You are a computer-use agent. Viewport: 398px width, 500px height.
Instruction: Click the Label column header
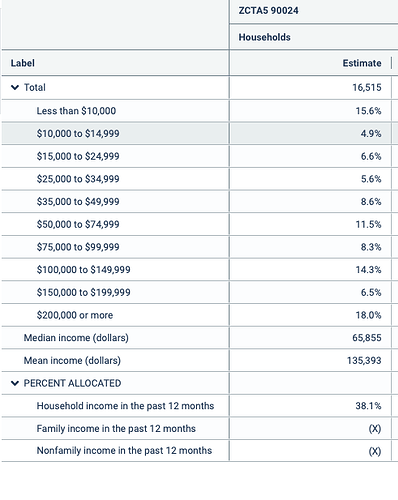23,63
